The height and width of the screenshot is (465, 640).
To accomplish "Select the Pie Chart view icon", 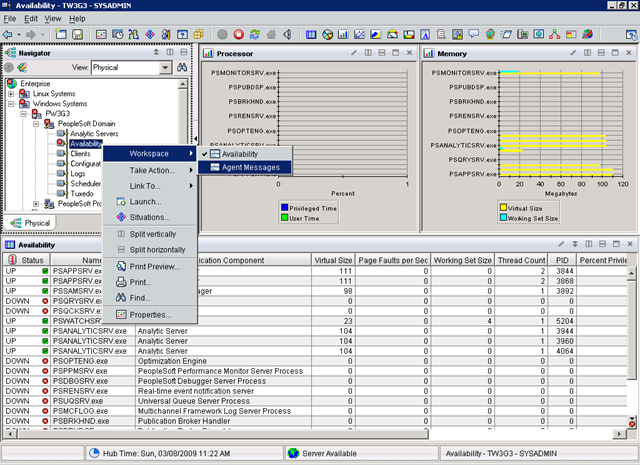I will (x=327, y=35).
